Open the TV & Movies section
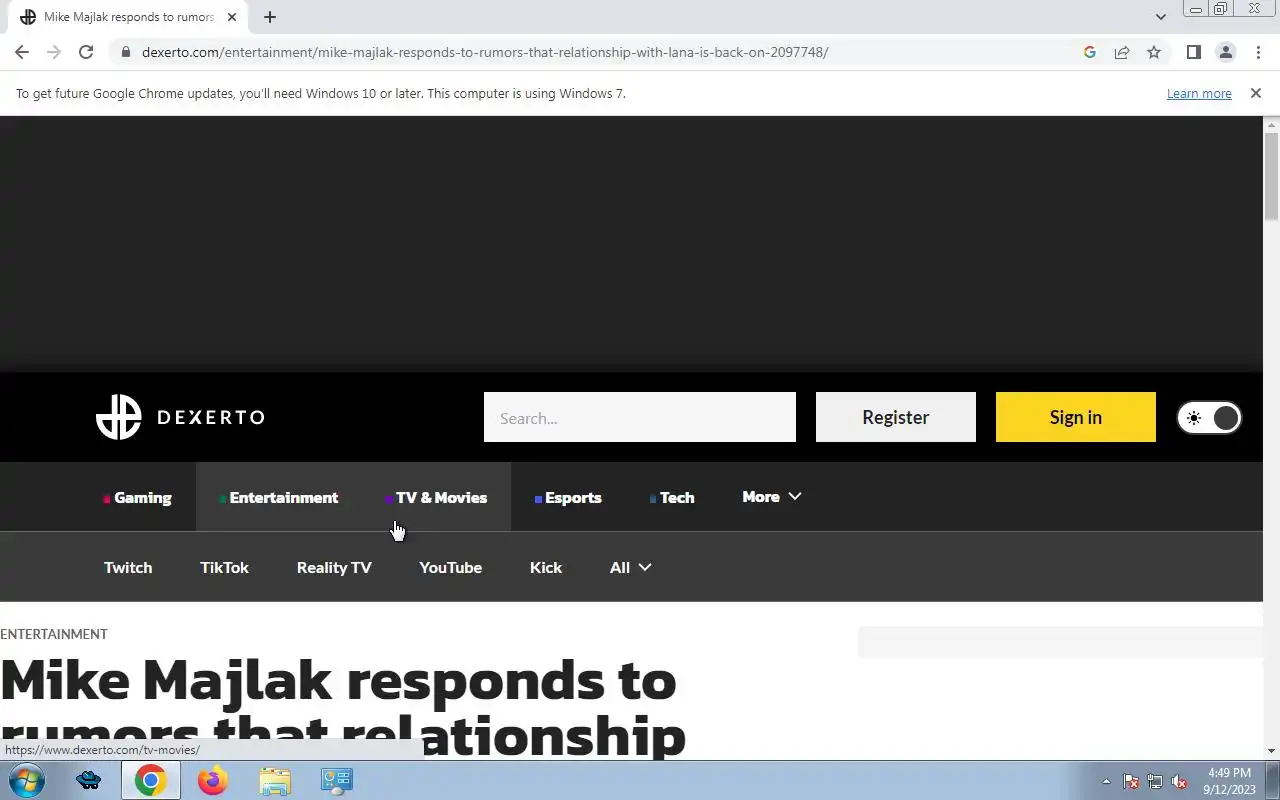 point(437,497)
